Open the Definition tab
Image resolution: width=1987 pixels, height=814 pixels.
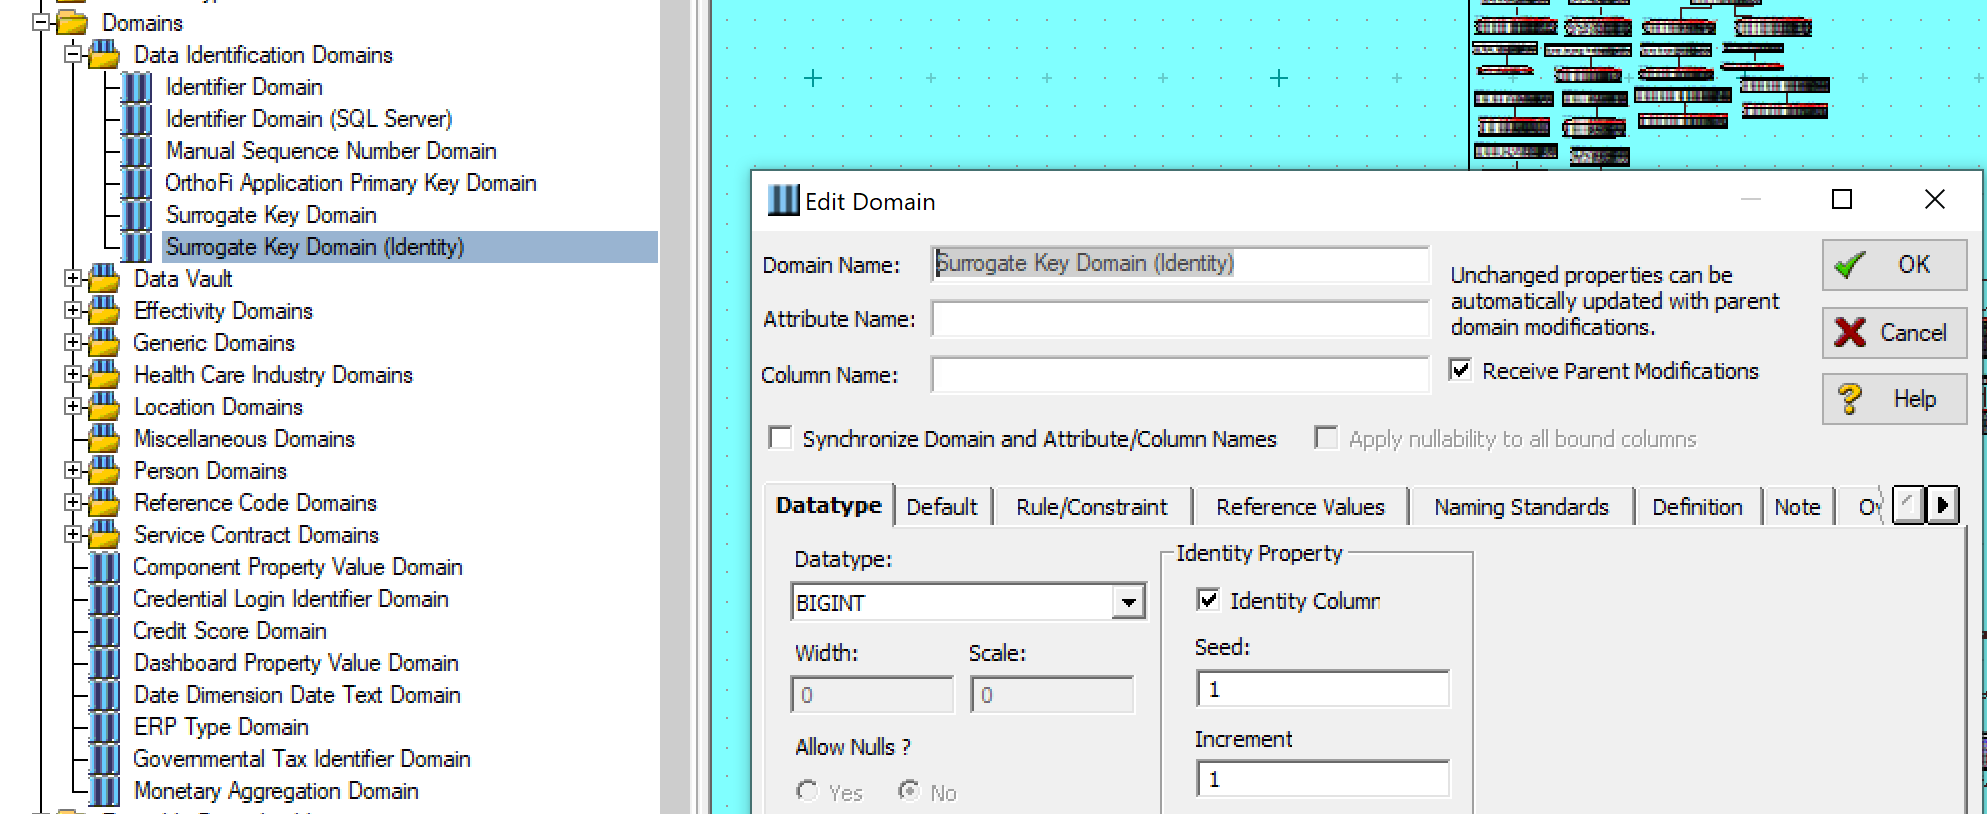pos(1697,507)
